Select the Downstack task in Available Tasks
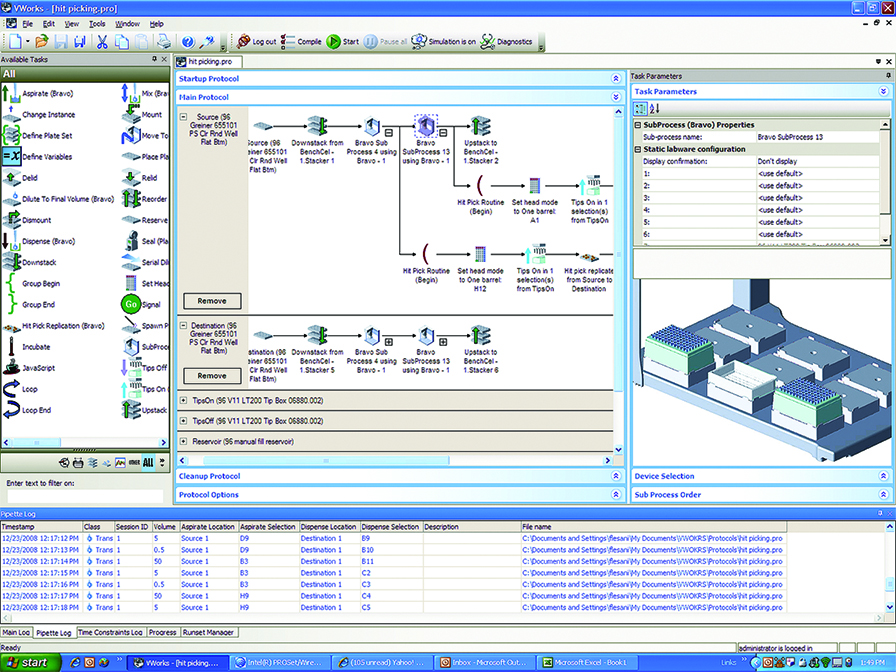This screenshot has height=672, width=896. coord(30,262)
